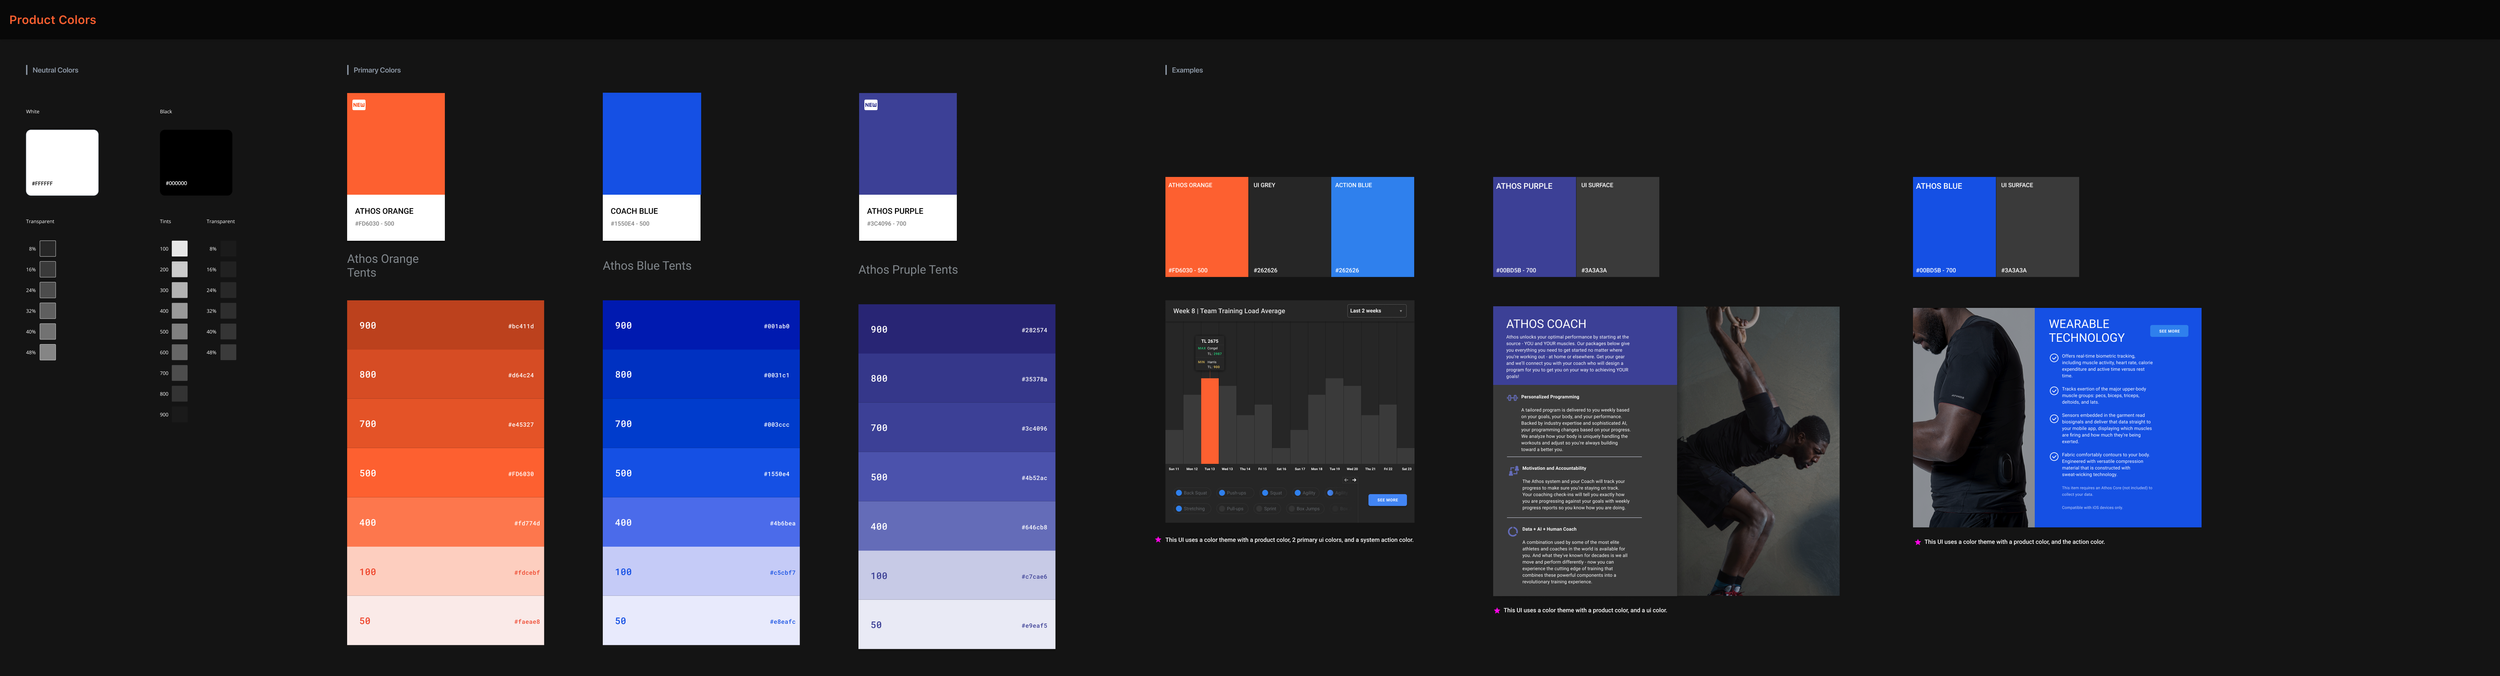Click checkmark icon beside Fabric comfortably contours text
Image resolution: width=2500 pixels, height=676 pixels.
tap(2054, 456)
